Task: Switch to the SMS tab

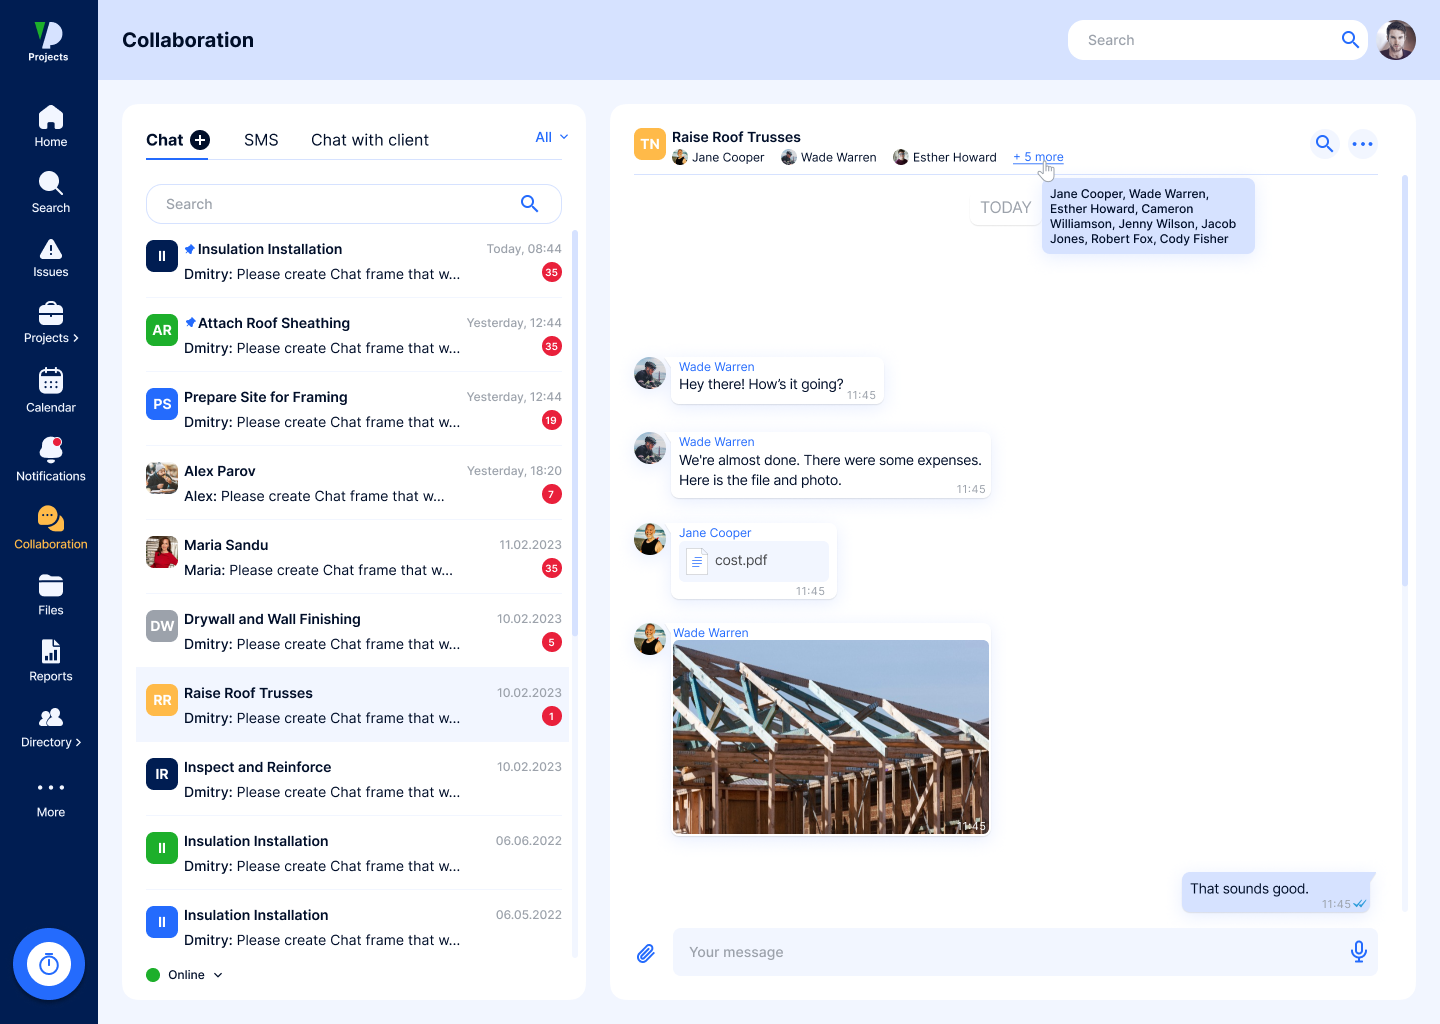Action: point(261,140)
